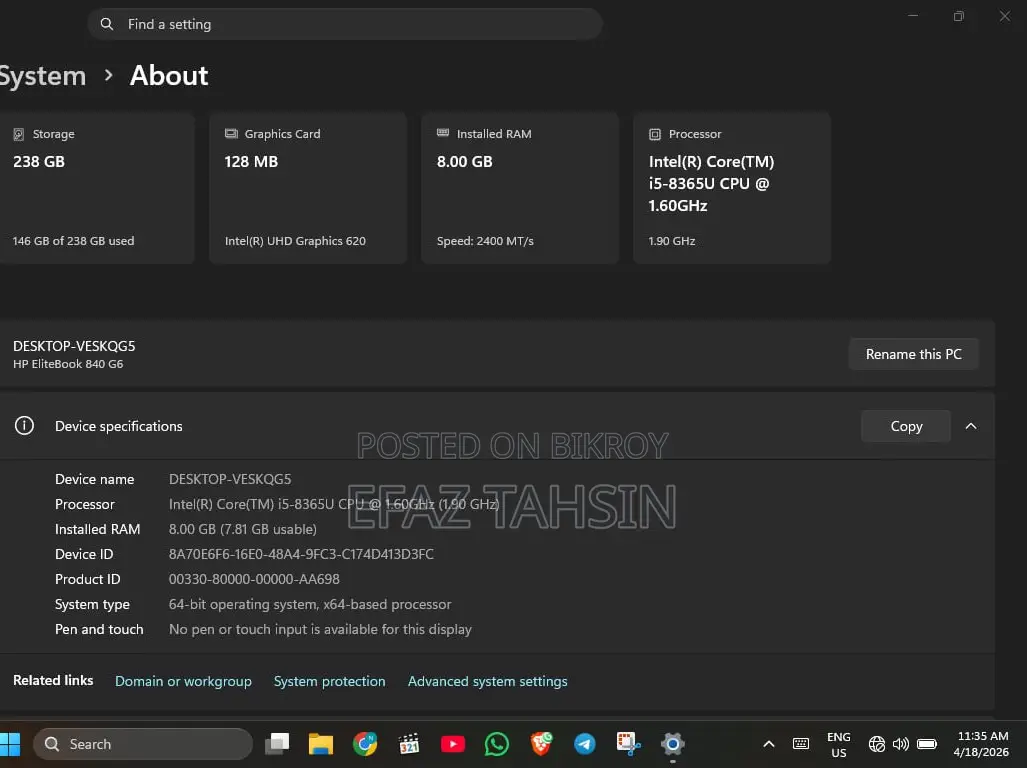The width and height of the screenshot is (1027, 768).
Task: Open the Graphics Card card
Action: (308, 188)
